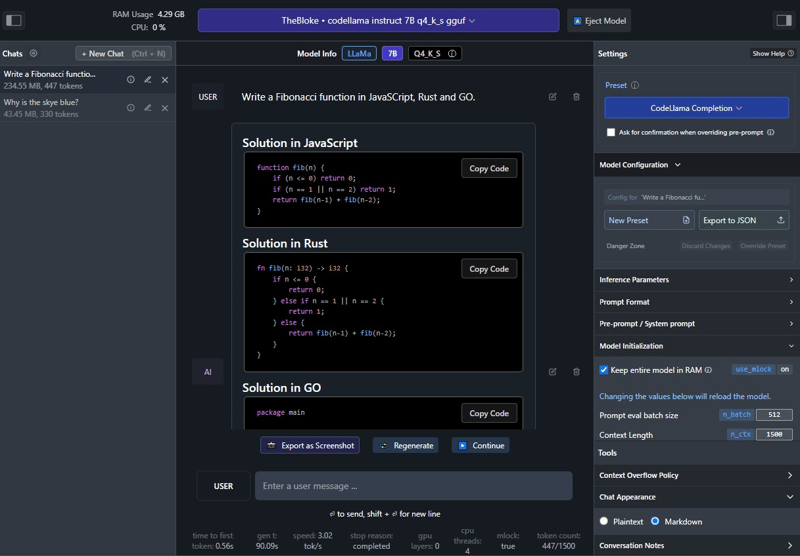
Task: Edit the AI message with edit icon
Action: click(x=553, y=371)
